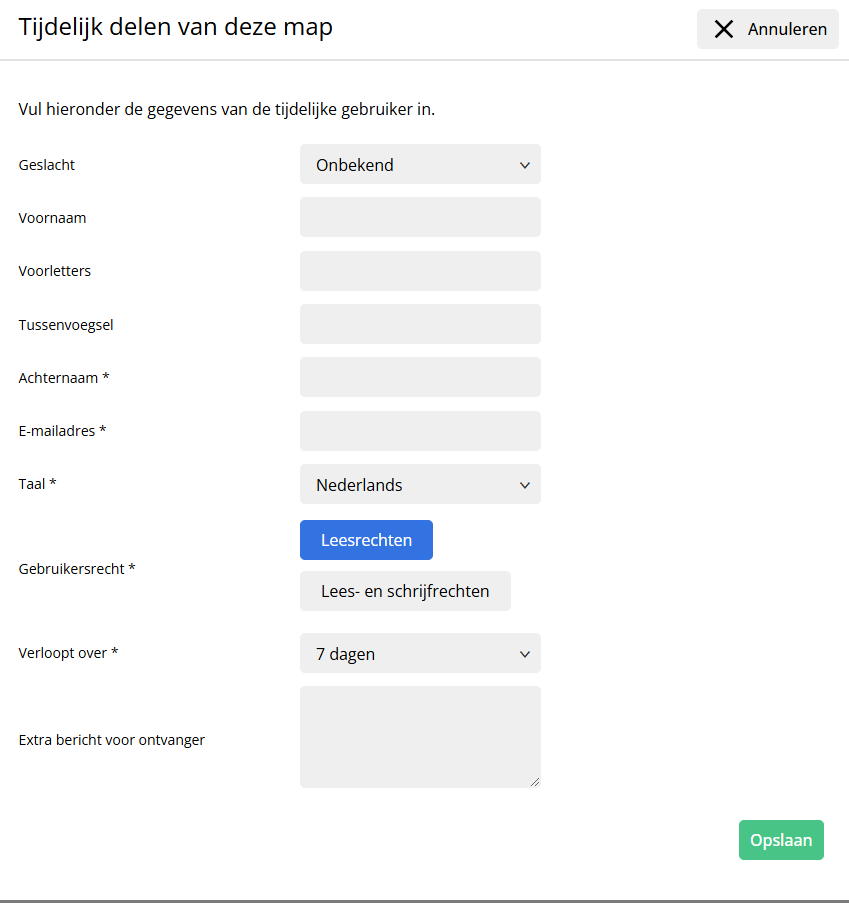This screenshot has height=903, width=849.
Task: Click the chevron arrow in Taal dropdown
Action: point(525,486)
